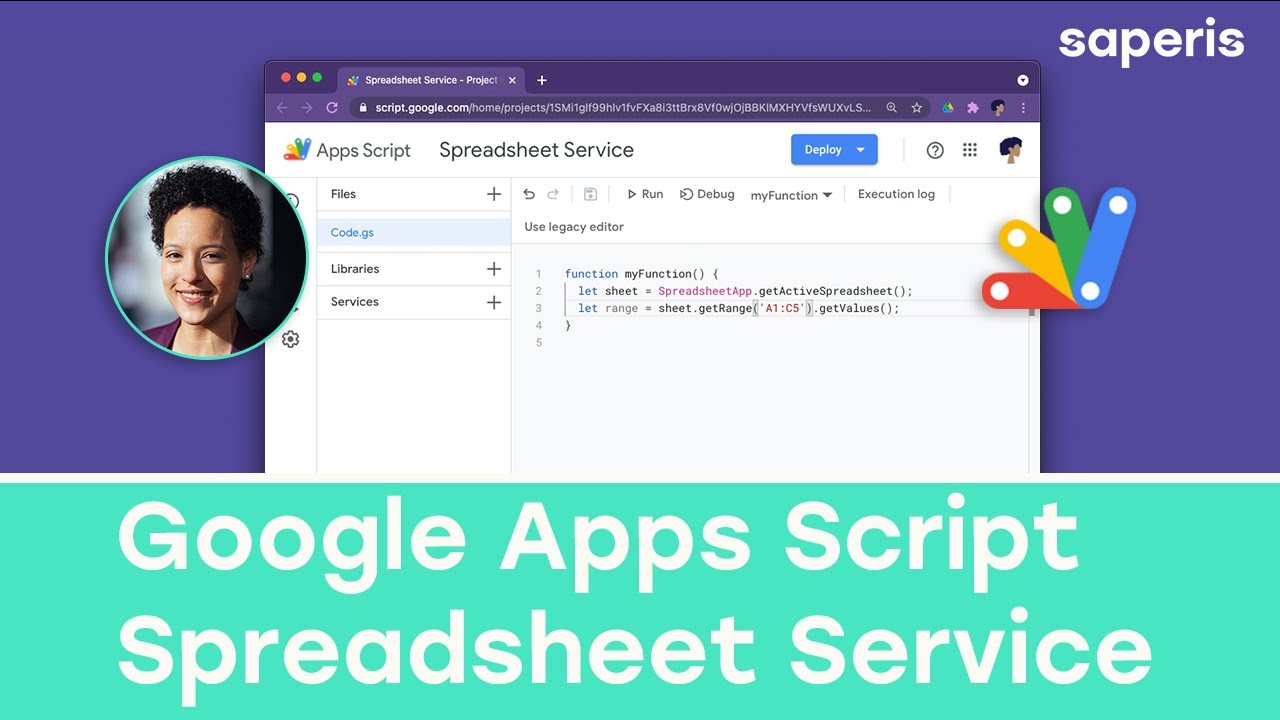
Task: Click the redo arrow in editor toolbar
Action: [553, 194]
